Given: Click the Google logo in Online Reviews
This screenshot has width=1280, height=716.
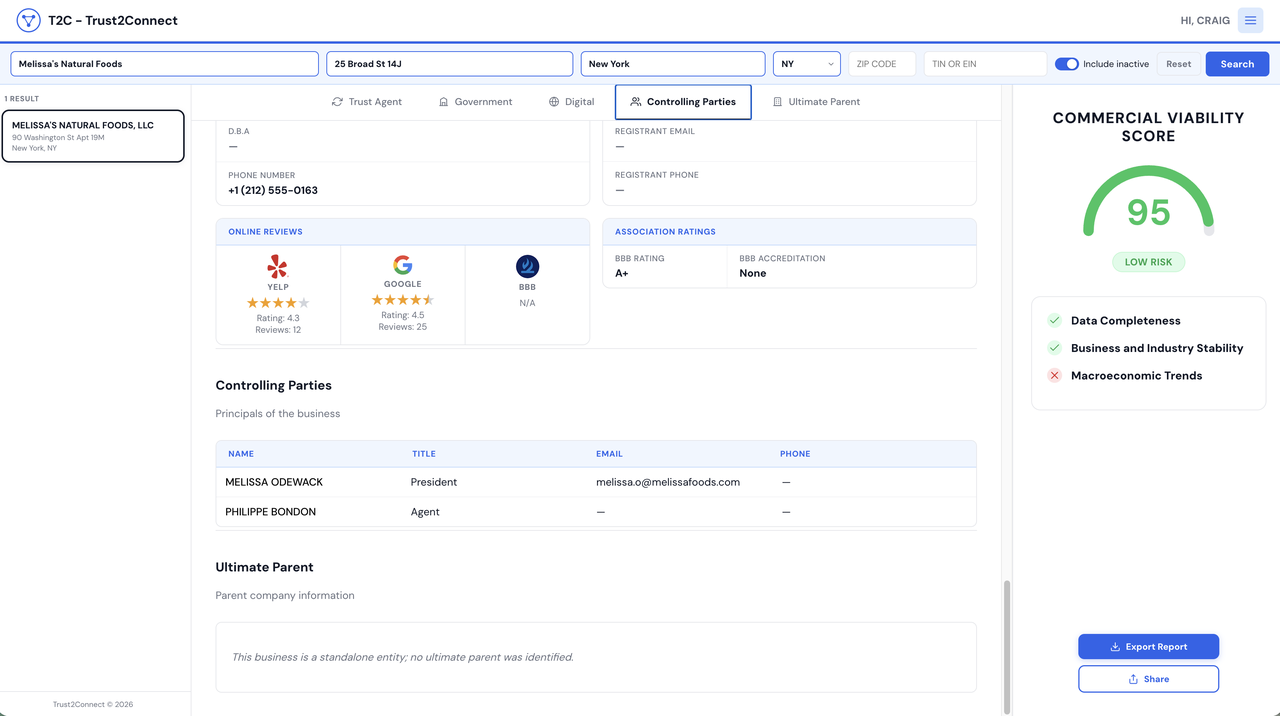Looking at the screenshot, I should click(x=403, y=265).
